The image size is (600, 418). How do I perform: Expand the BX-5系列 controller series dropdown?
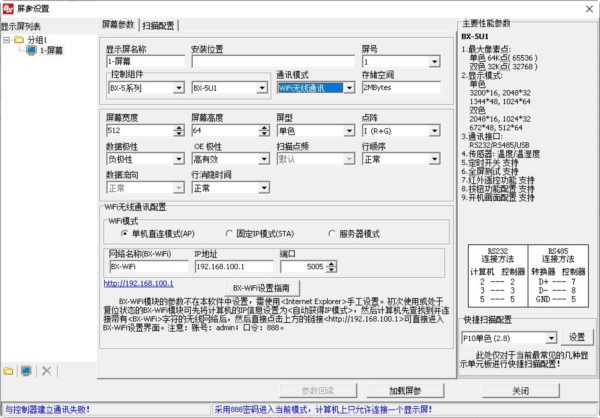tap(178, 87)
